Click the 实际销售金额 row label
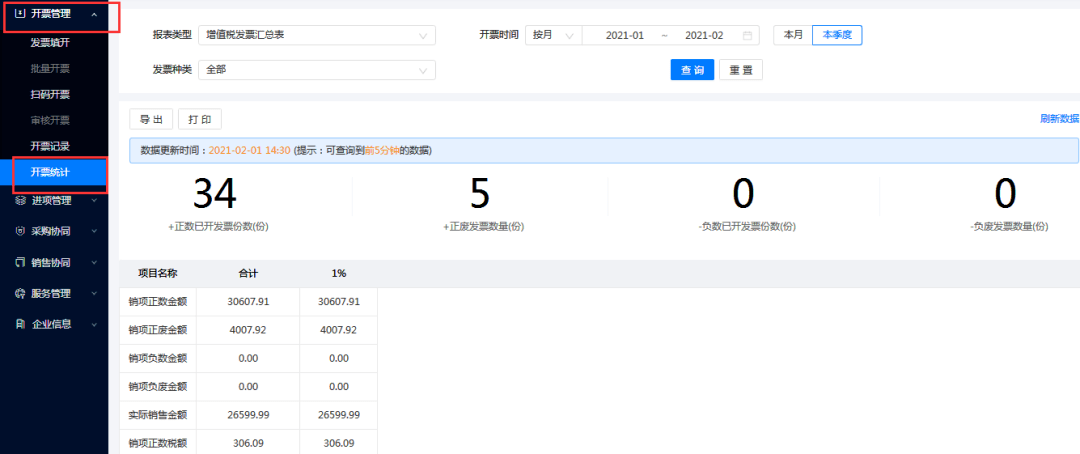The width and height of the screenshot is (1080, 454). pyautogui.click(x=158, y=415)
